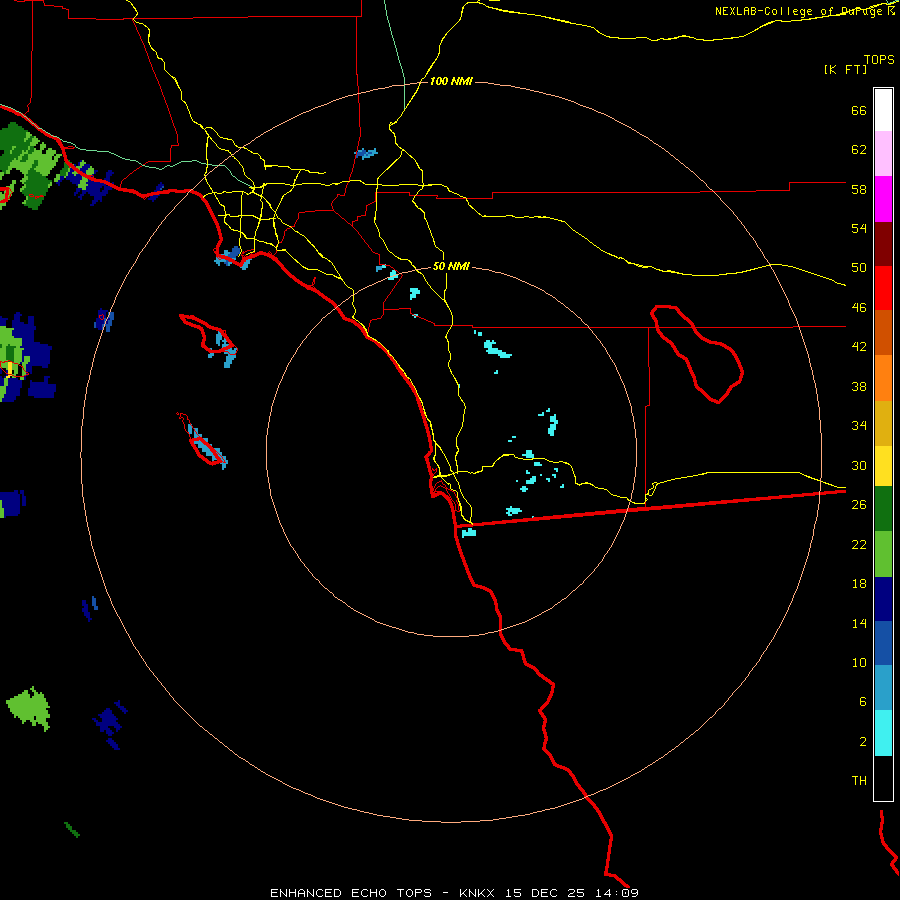The image size is (900, 900).
Task: Click the TH legend label
Action: click(859, 781)
